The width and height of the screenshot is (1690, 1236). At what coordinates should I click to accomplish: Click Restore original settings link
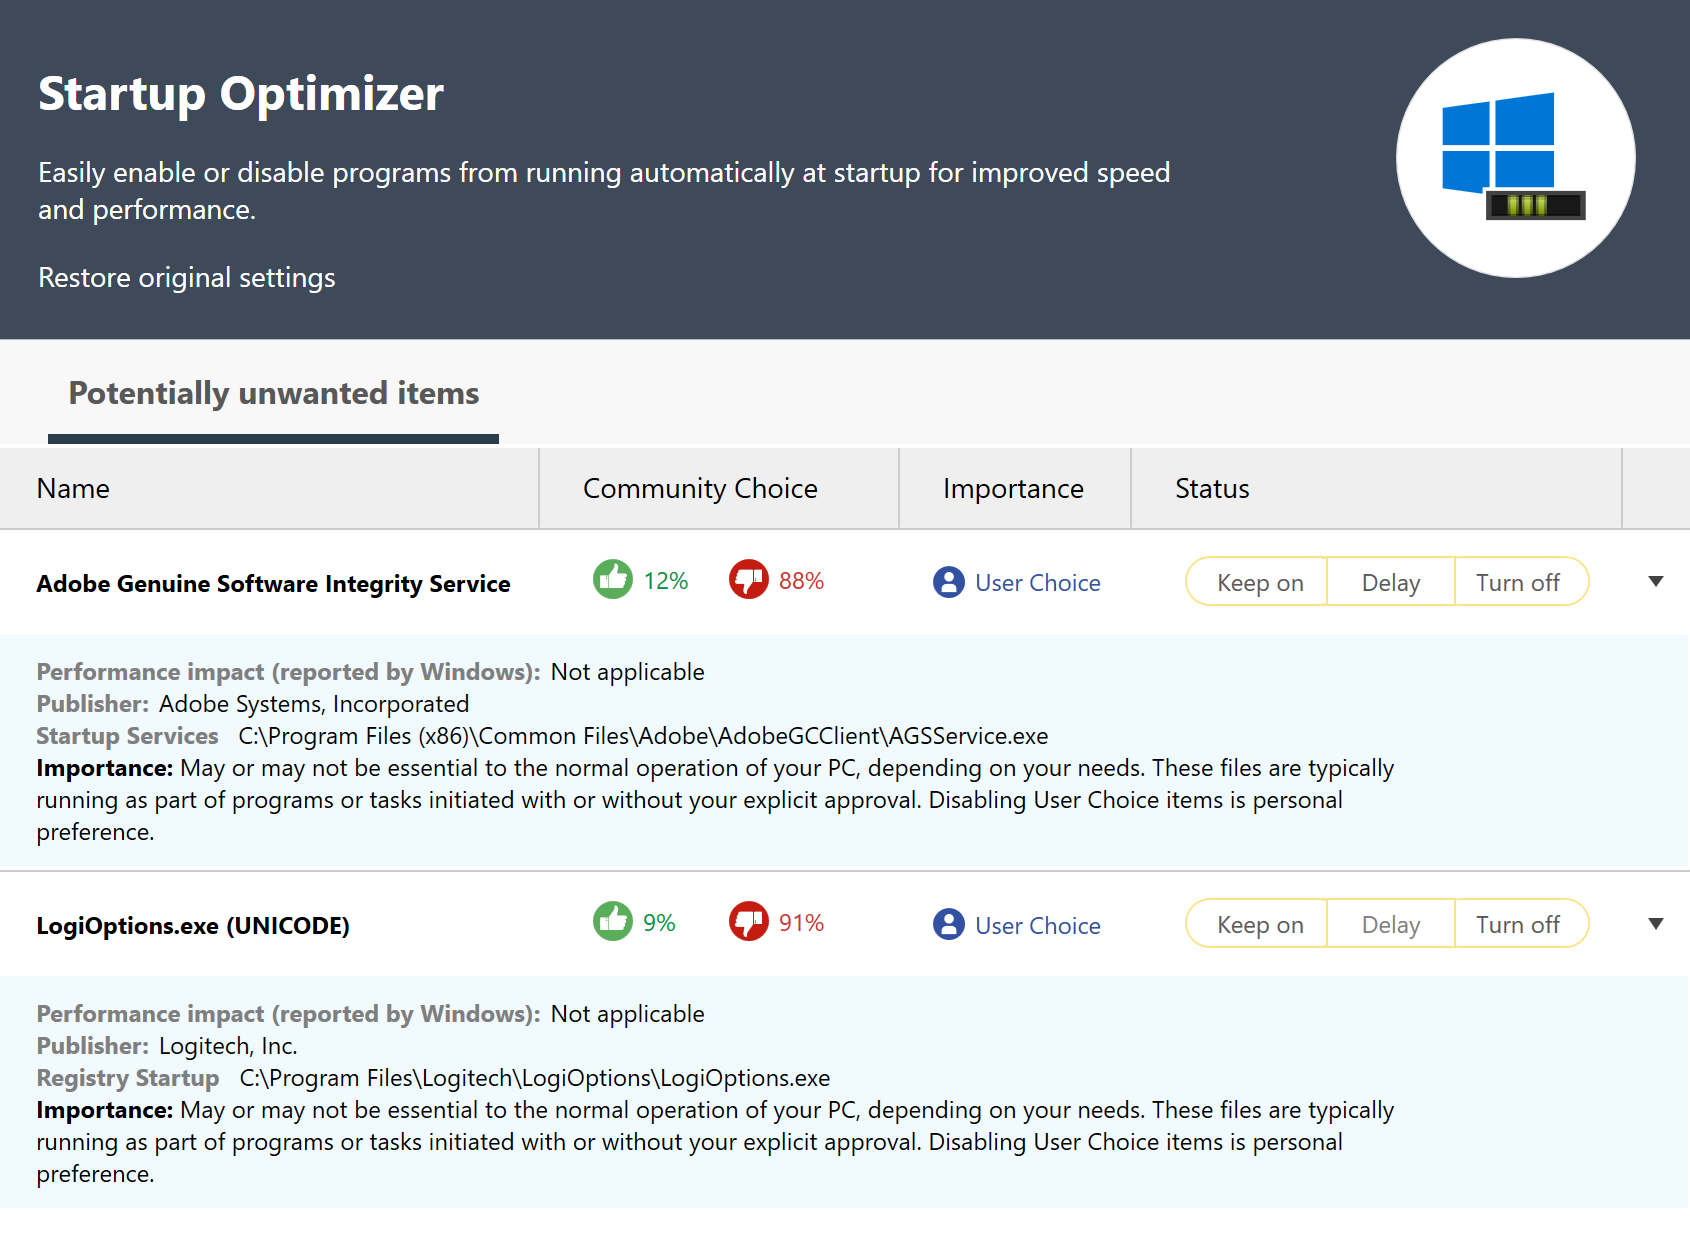pyautogui.click(x=187, y=278)
